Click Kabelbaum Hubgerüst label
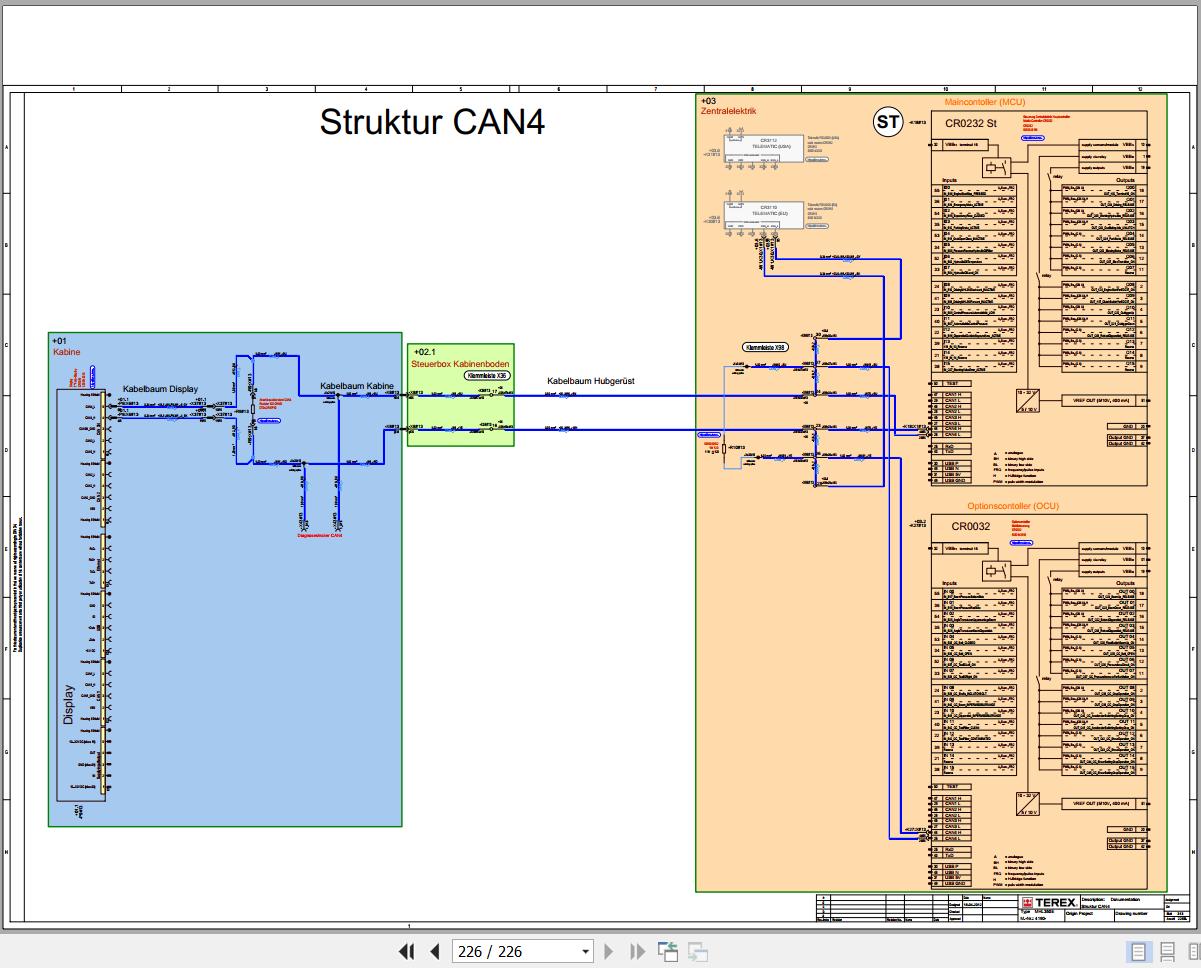 click(x=591, y=381)
